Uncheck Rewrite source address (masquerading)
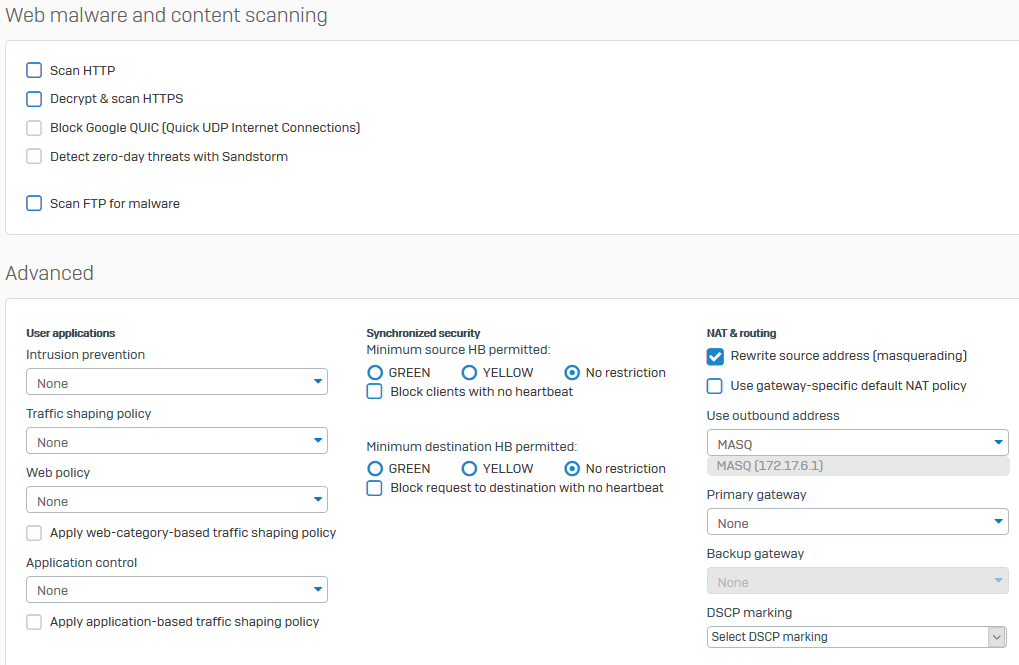Screen dimensions: 1019x665 715,356
